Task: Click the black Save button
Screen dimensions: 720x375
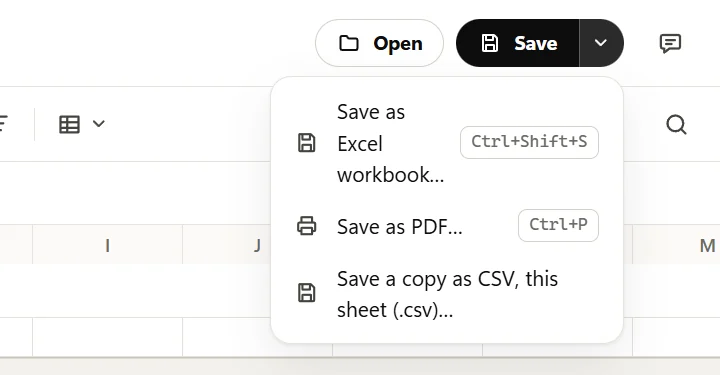Action: click(518, 43)
